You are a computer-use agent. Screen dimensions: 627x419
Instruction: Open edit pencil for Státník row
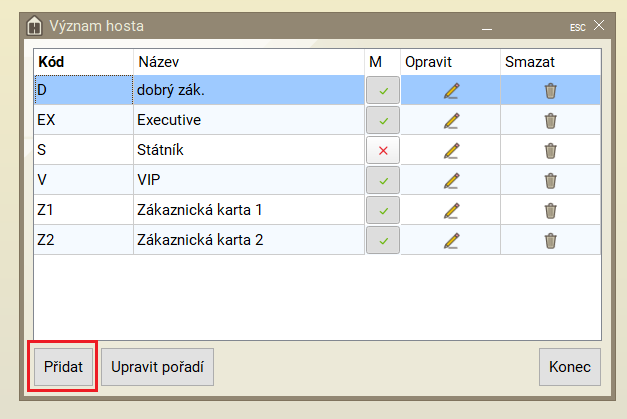click(x=451, y=151)
